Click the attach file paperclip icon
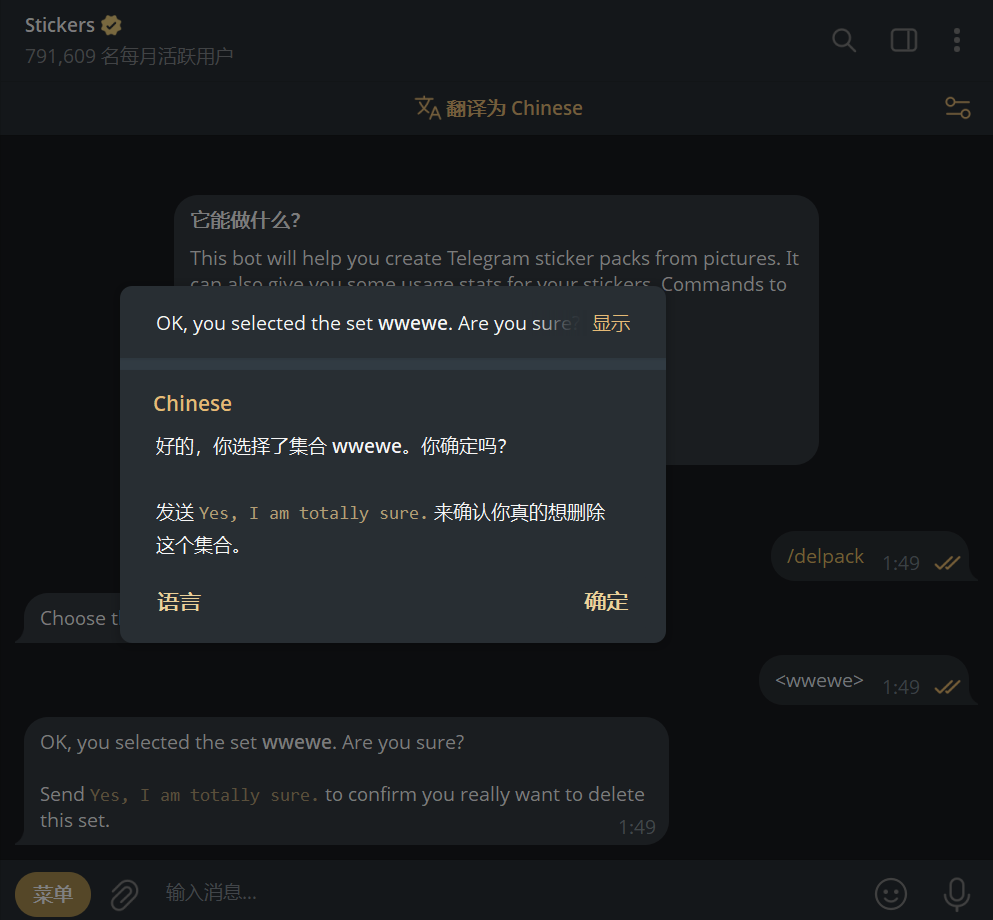993x920 pixels. coord(125,894)
